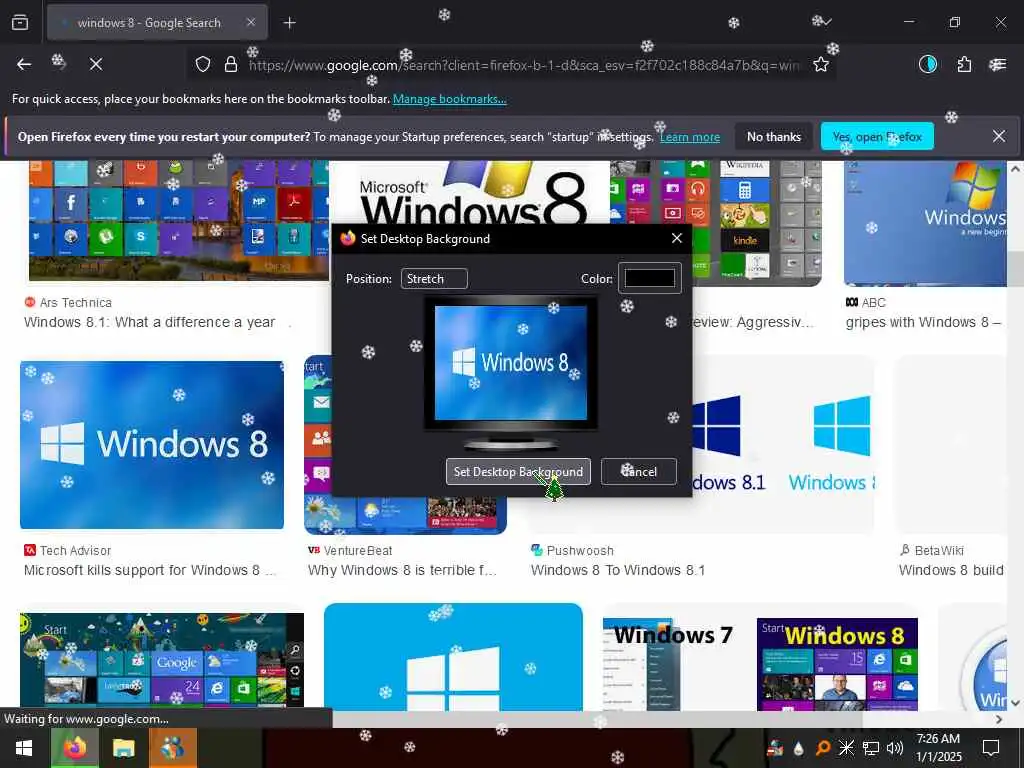Bookmark this page with the star icon

(x=821, y=64)
